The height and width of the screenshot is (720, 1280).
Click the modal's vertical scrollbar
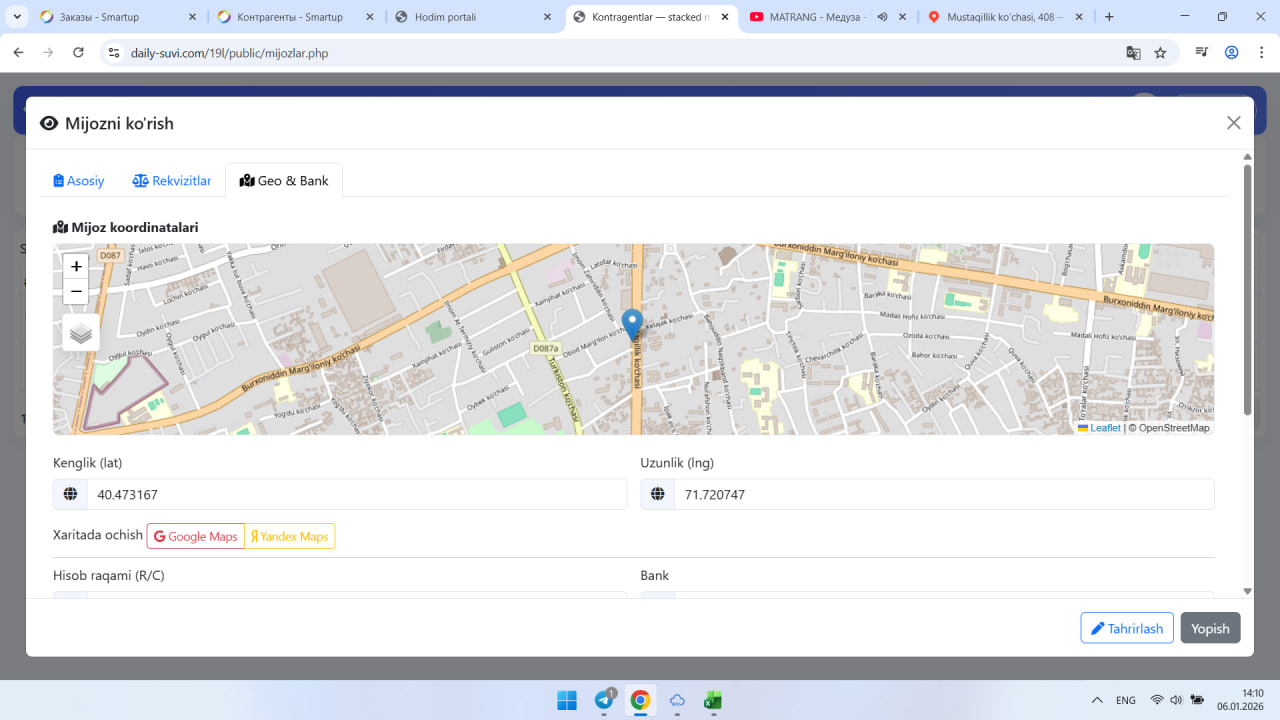click(1247, 290)
